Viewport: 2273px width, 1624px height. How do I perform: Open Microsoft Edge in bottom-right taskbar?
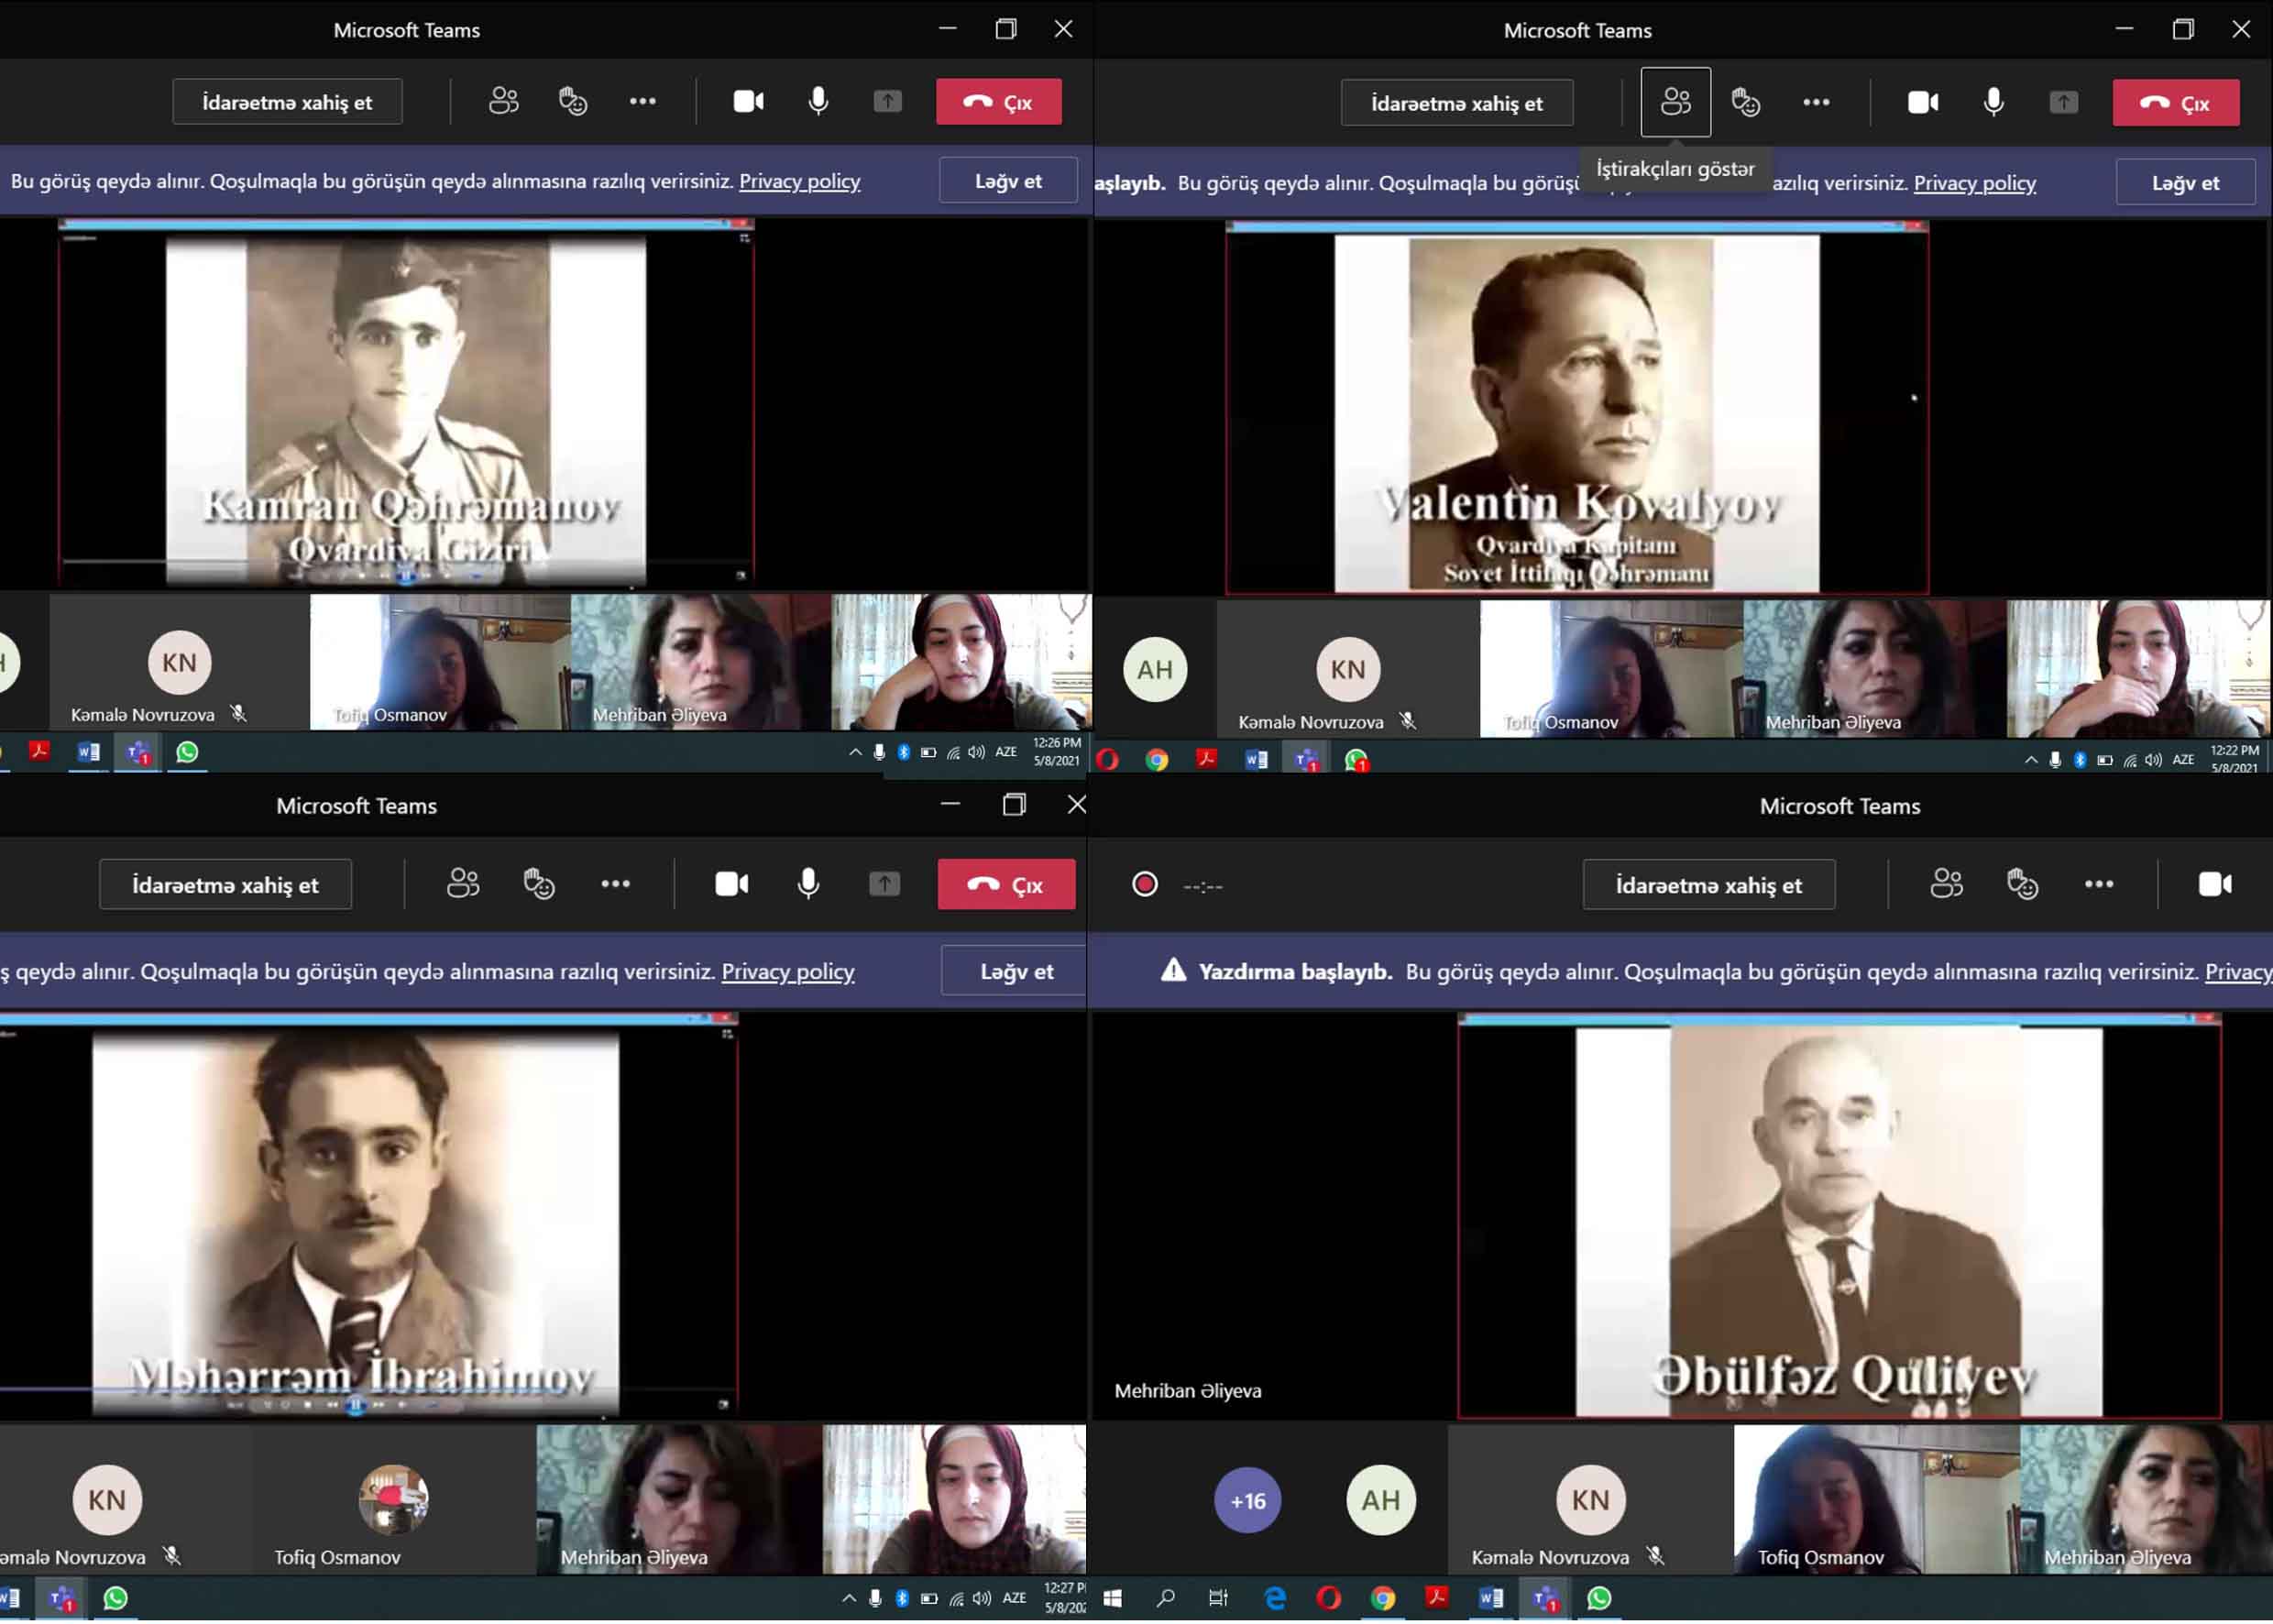1275,1597
